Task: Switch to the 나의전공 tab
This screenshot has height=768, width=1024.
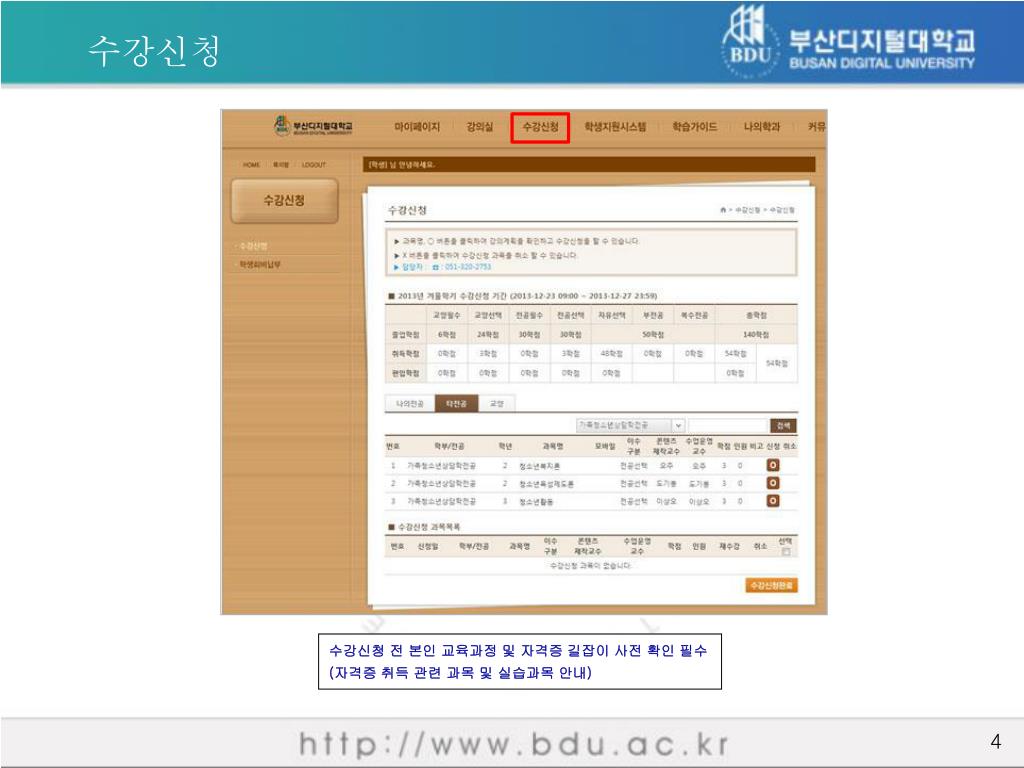Action: pos(410,404)
